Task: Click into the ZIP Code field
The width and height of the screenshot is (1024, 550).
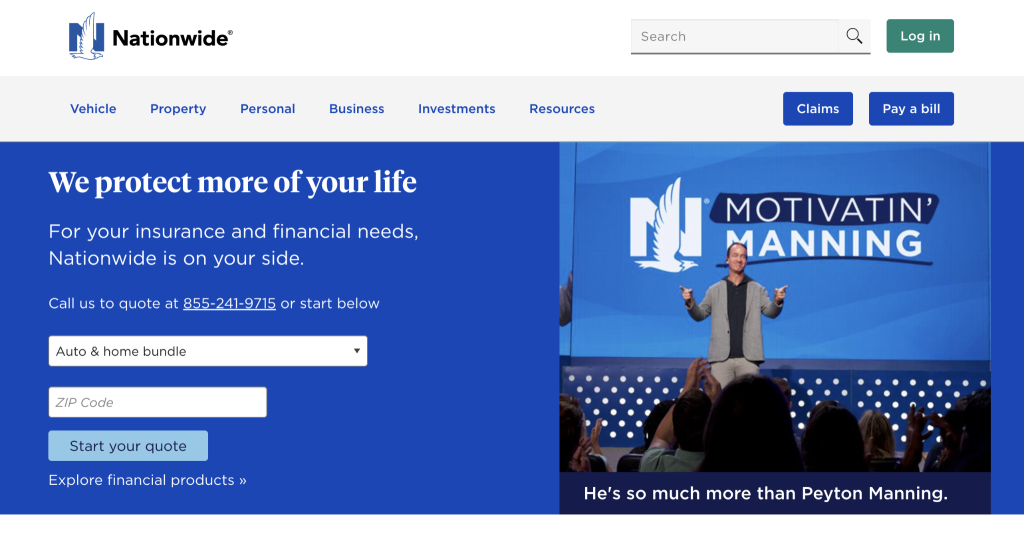Action: [x=157, y=402]
